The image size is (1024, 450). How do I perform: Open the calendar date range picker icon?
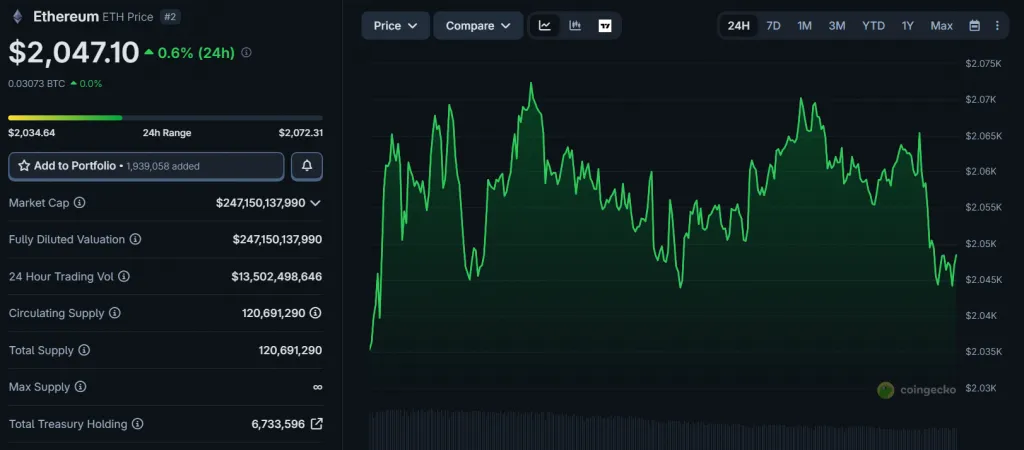974,25
